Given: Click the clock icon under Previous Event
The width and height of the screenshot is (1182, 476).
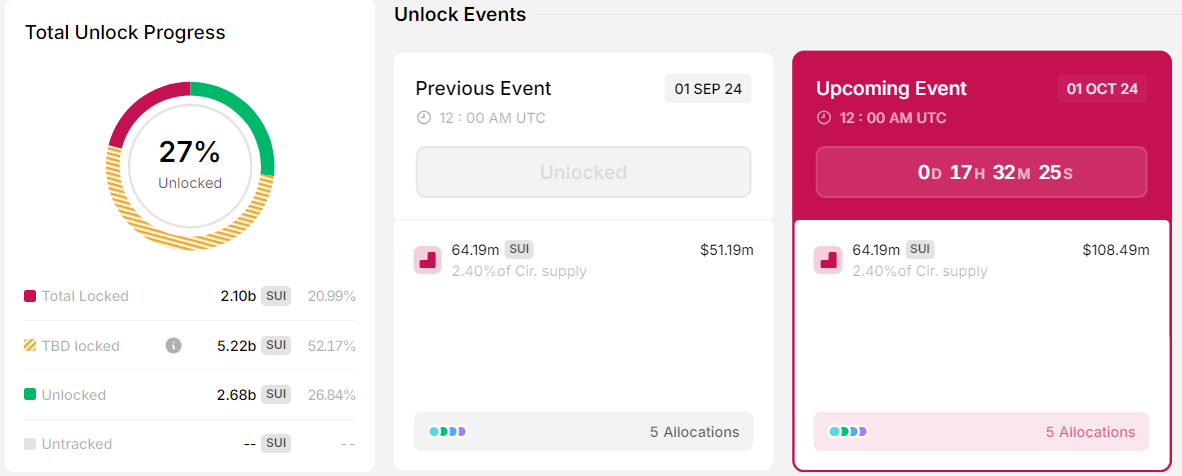Looking at the screenshot, I should pyautogui.click(x=423, y=118).
